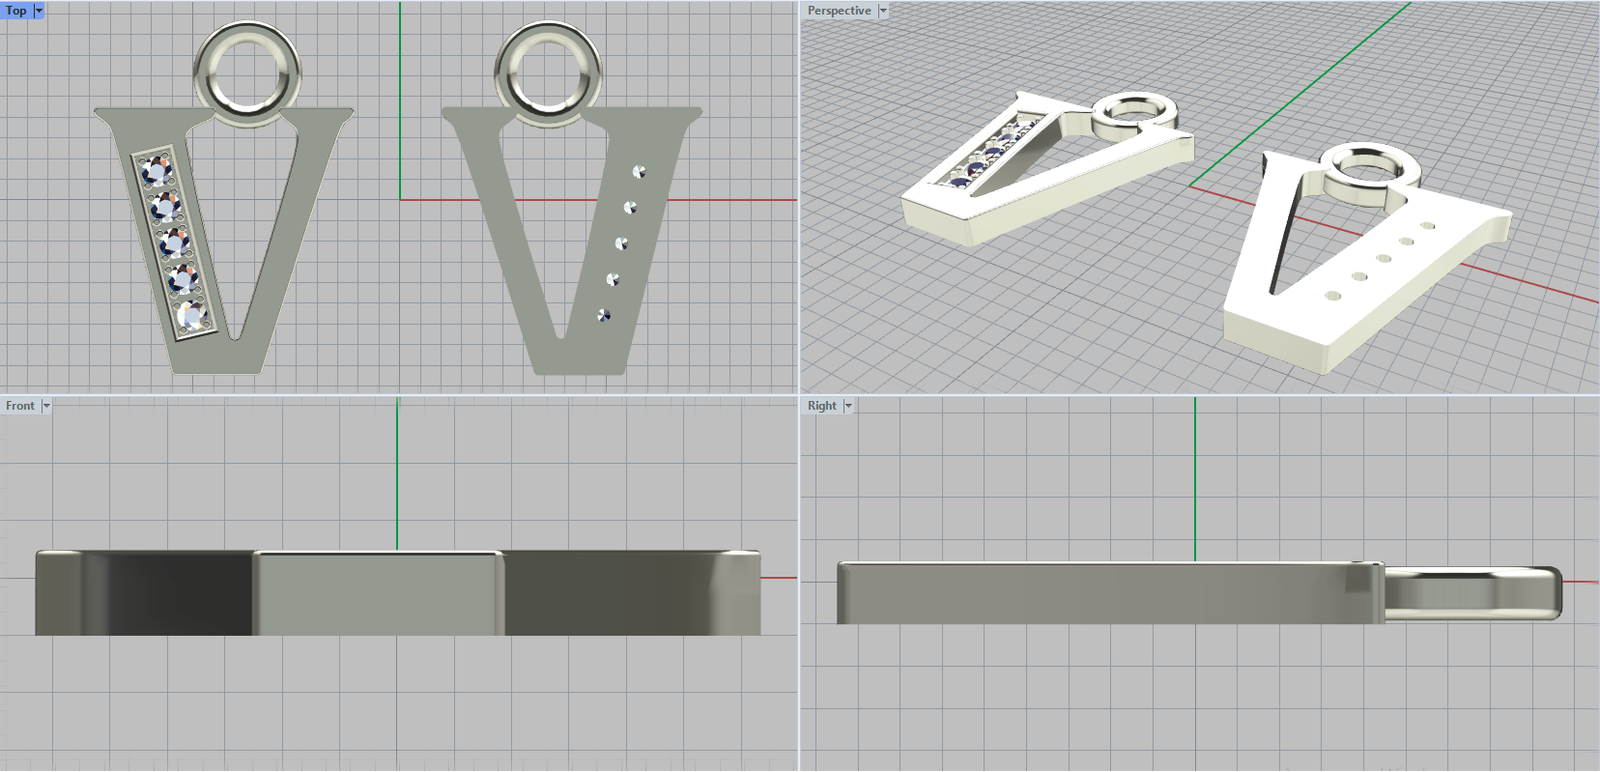Click the topmost drill hole on the right V
1600x772 pixels.
[639, 172]
